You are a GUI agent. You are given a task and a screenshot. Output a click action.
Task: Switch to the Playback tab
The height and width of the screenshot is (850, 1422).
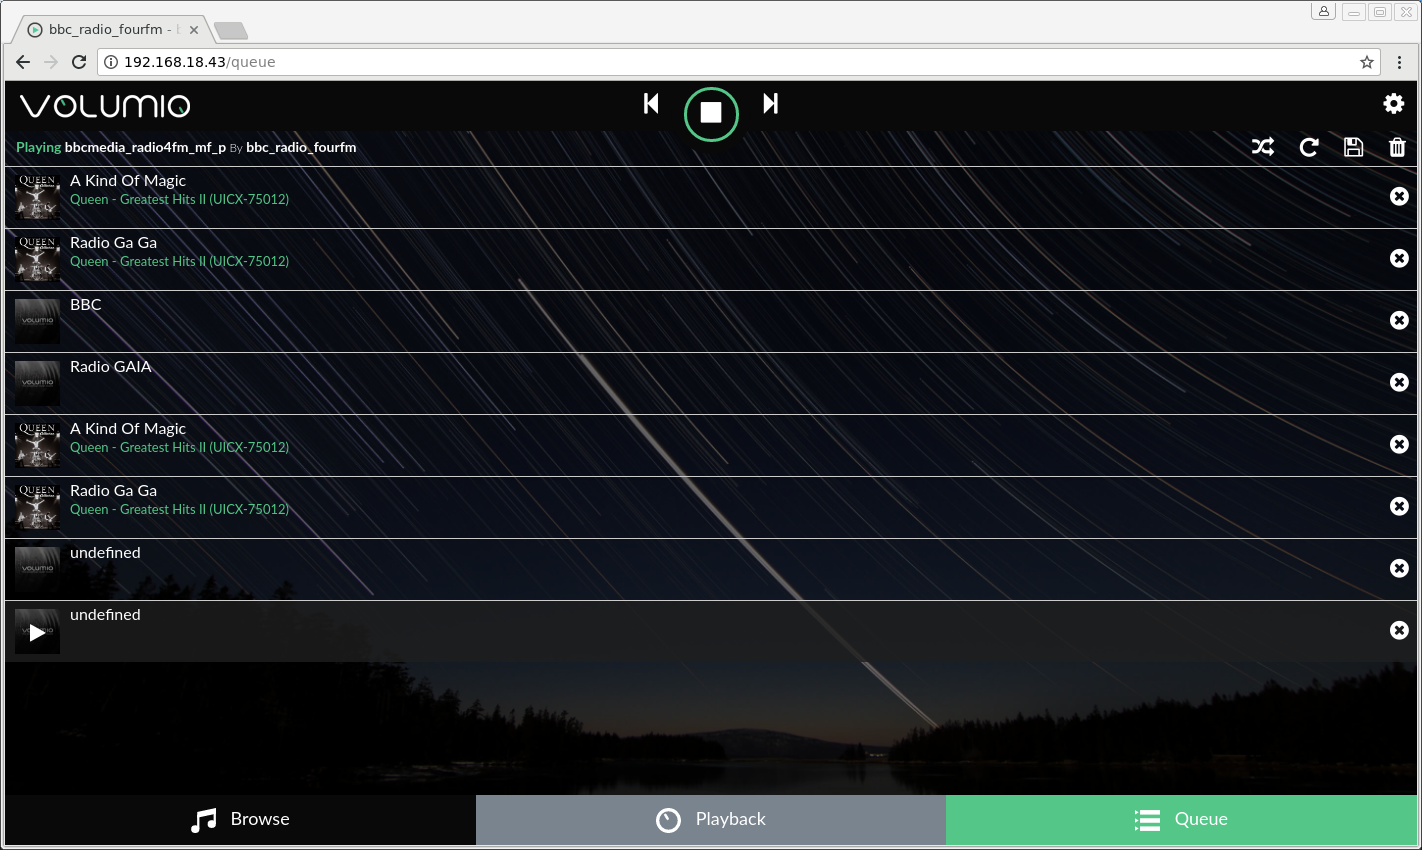point(711,819)
